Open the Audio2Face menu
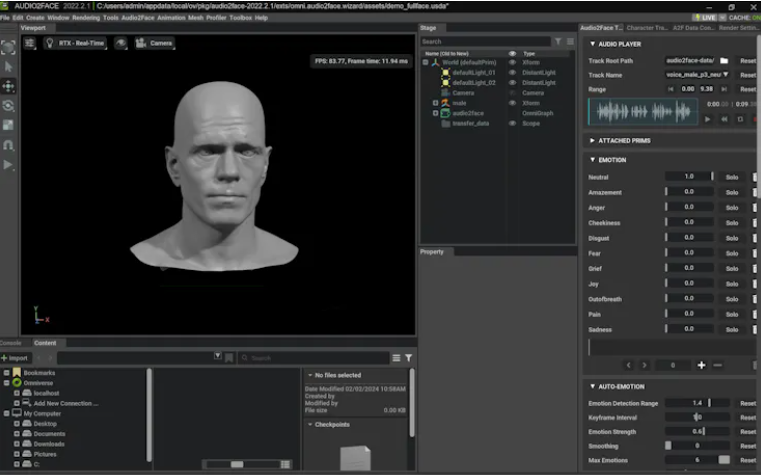 point(137,17)
